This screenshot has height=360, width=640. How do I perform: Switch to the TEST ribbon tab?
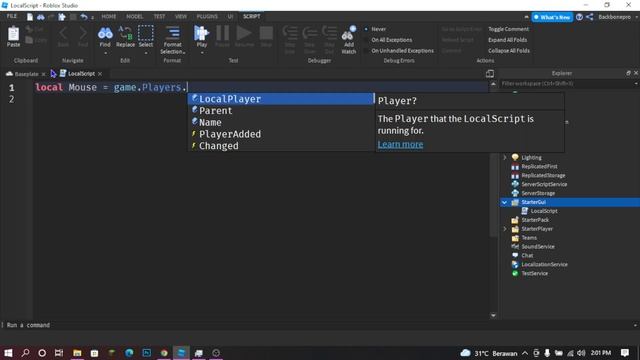[x=159, y=17]
